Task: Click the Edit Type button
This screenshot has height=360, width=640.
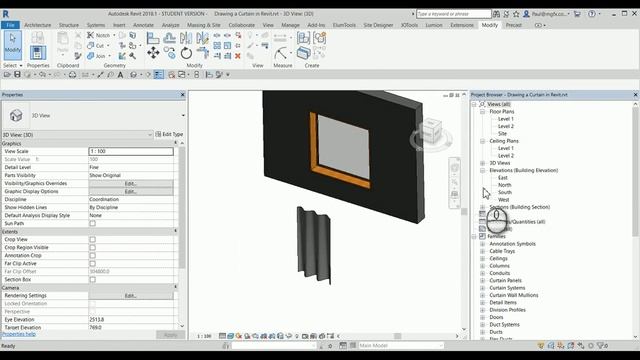Action: tap(169, 134)
